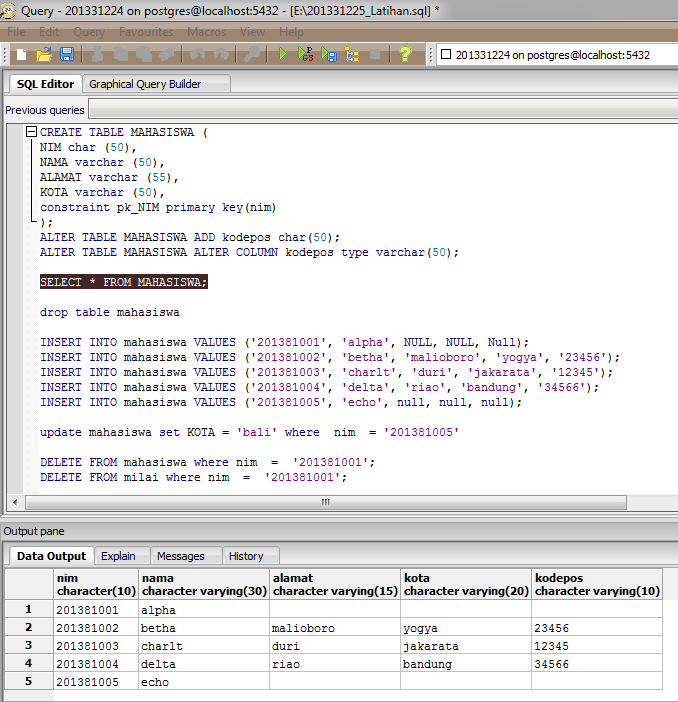Viewport: 678px width, 702px height.
Task: Open the Edit menu
Action: click(x=49, y=32)
